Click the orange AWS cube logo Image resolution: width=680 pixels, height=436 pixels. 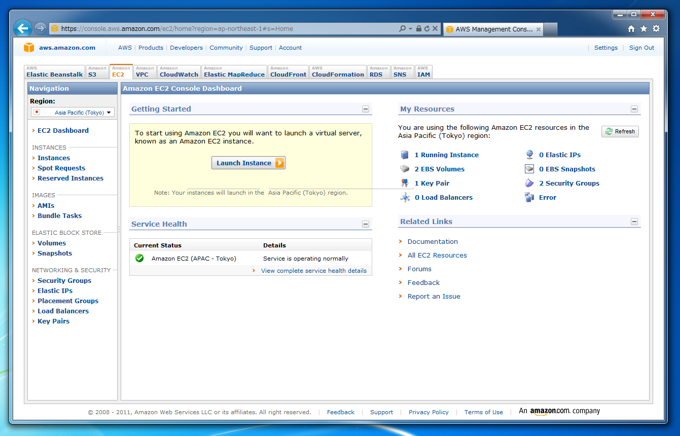[x=29, y=47]
